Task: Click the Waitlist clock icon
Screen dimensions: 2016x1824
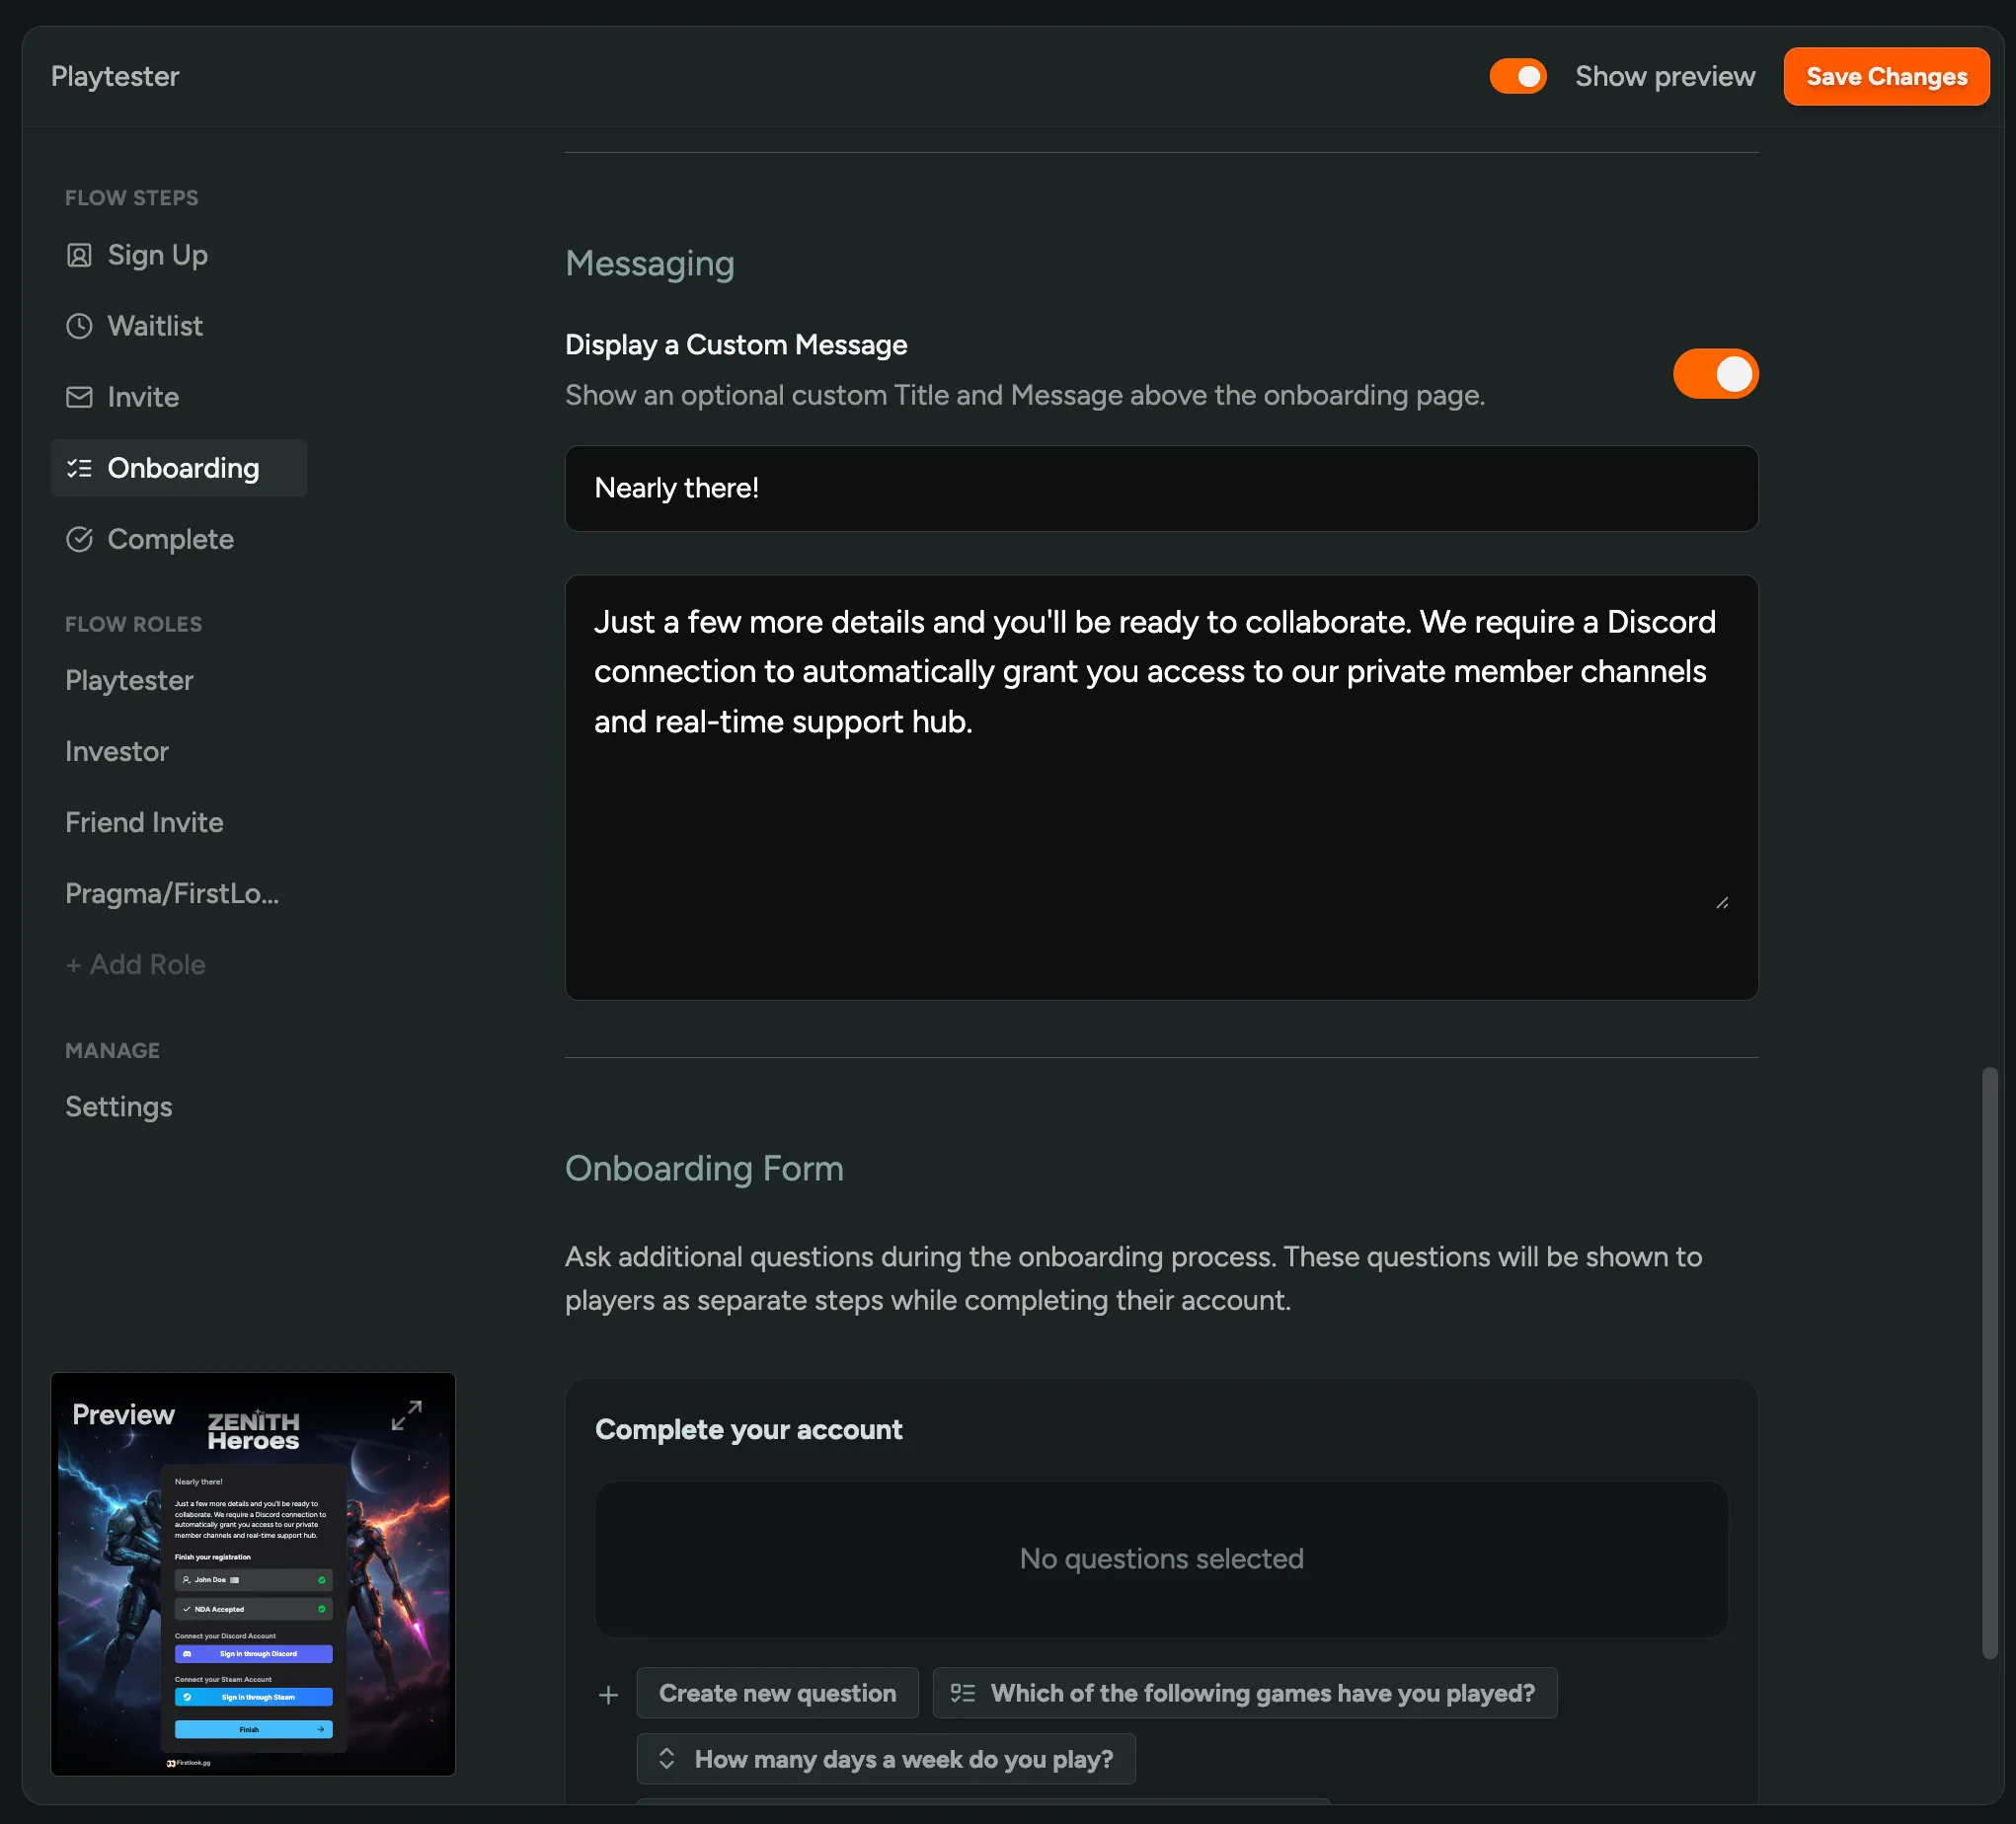Action: point(79,327)
